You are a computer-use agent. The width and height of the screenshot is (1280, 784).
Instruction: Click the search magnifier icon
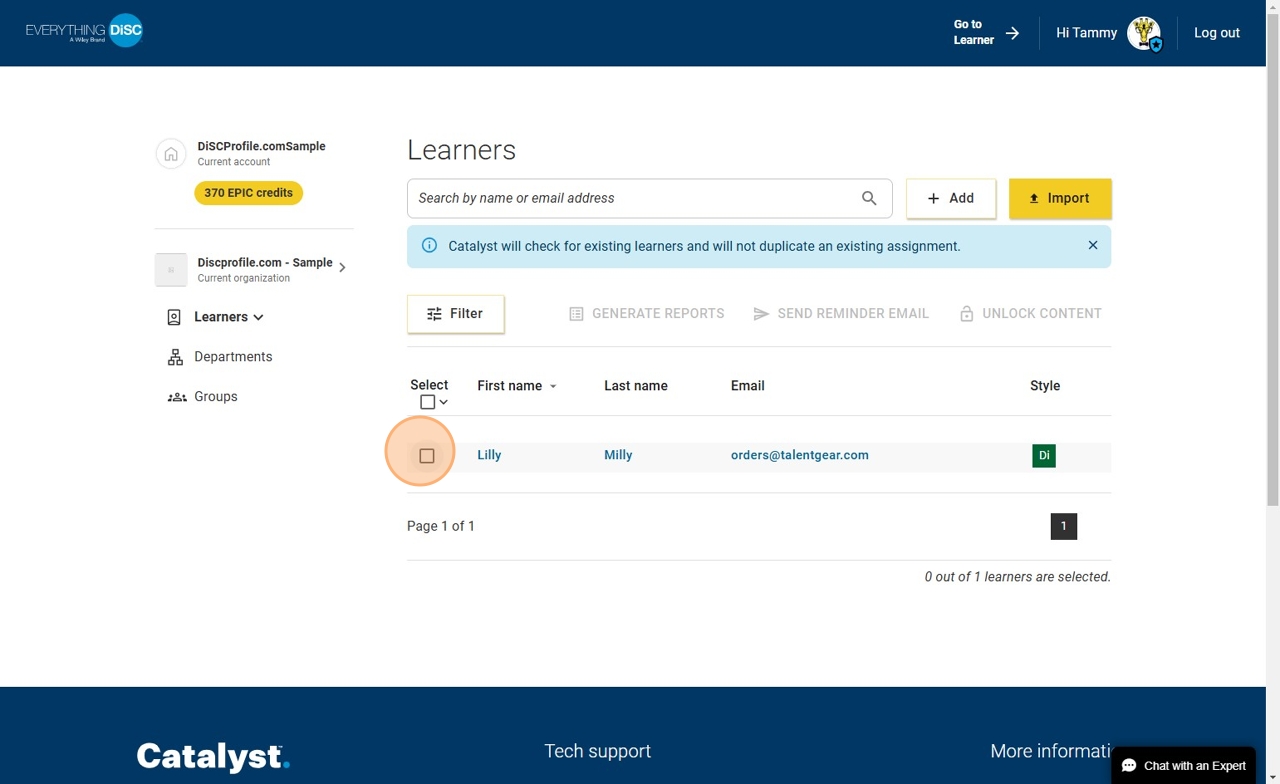(869, 198)
